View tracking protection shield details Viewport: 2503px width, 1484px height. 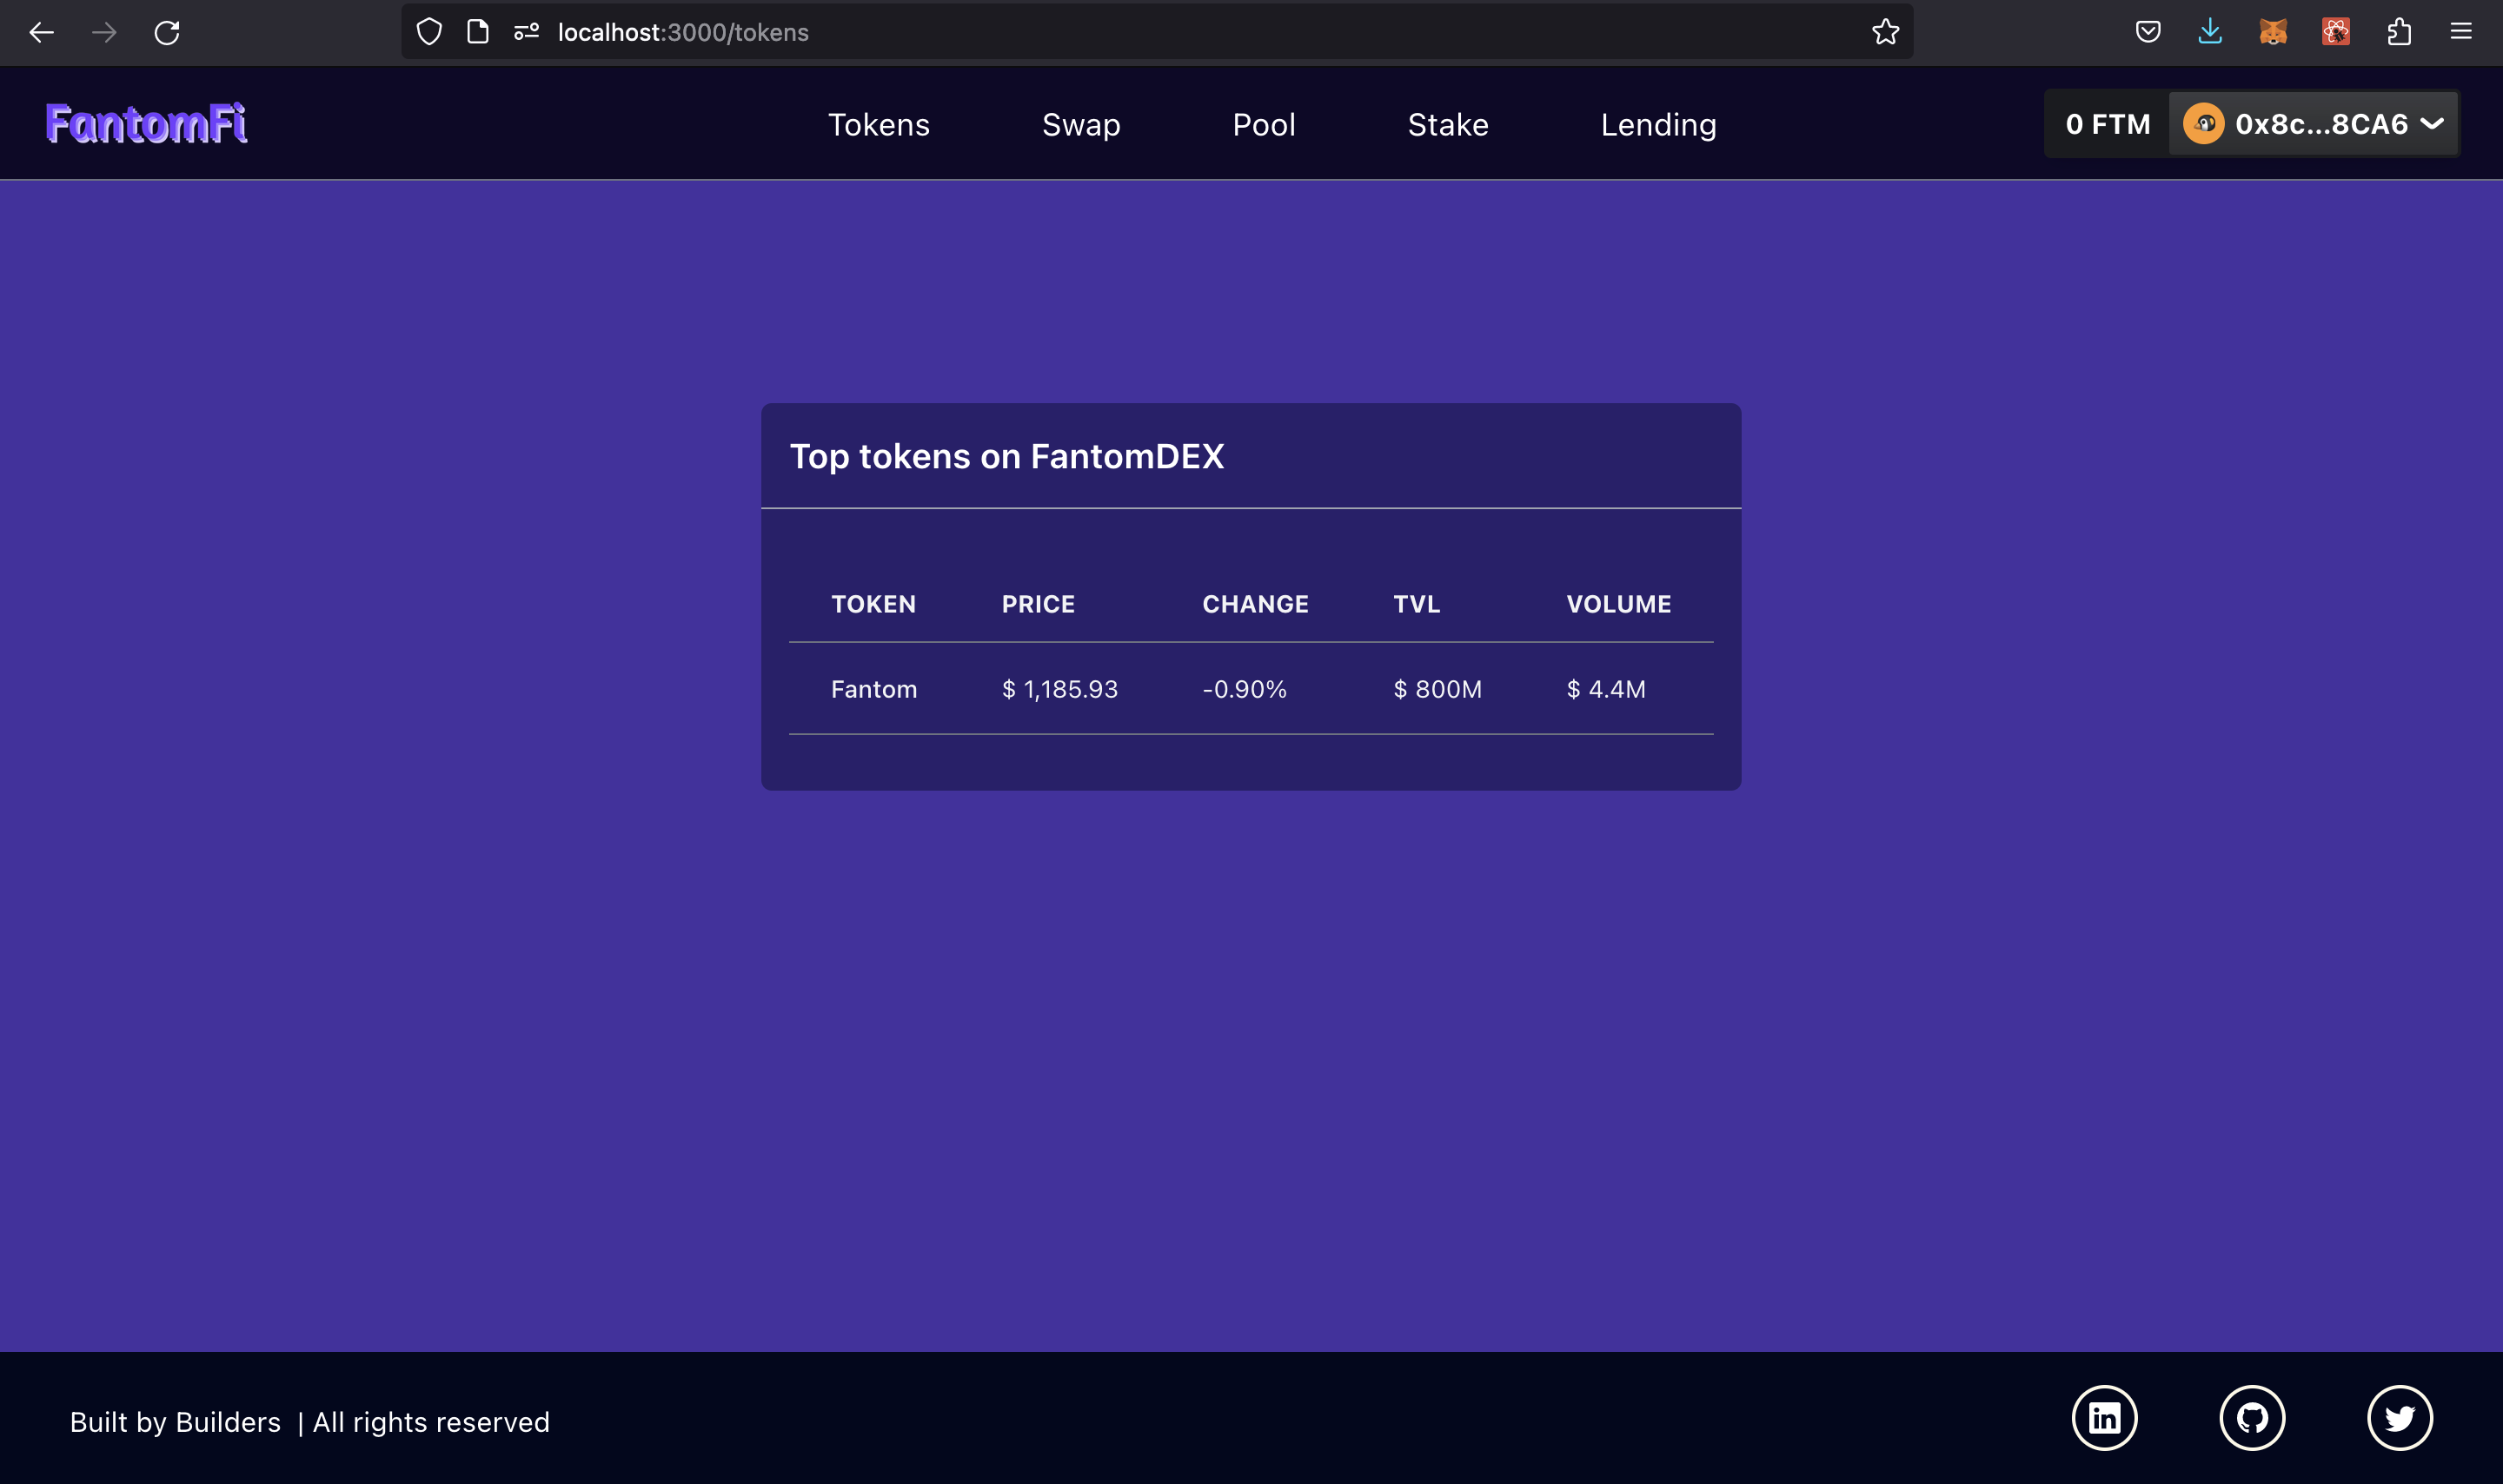429,31
